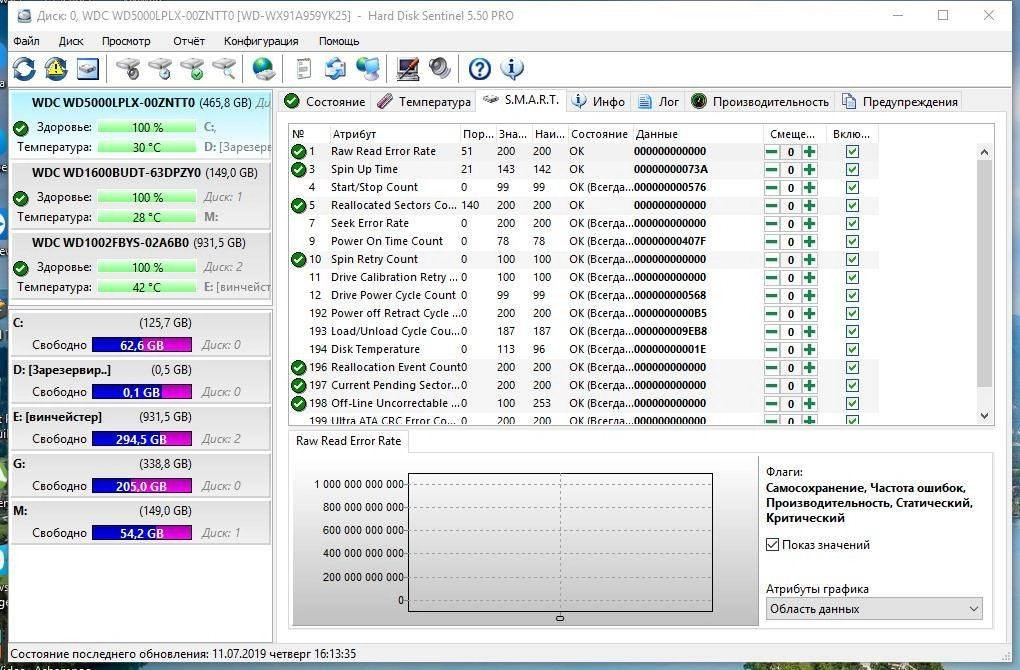1020x670 pixels.
Task: Decrease the offset for Load/Unload Cycle Count
Action: click(772, 332)
